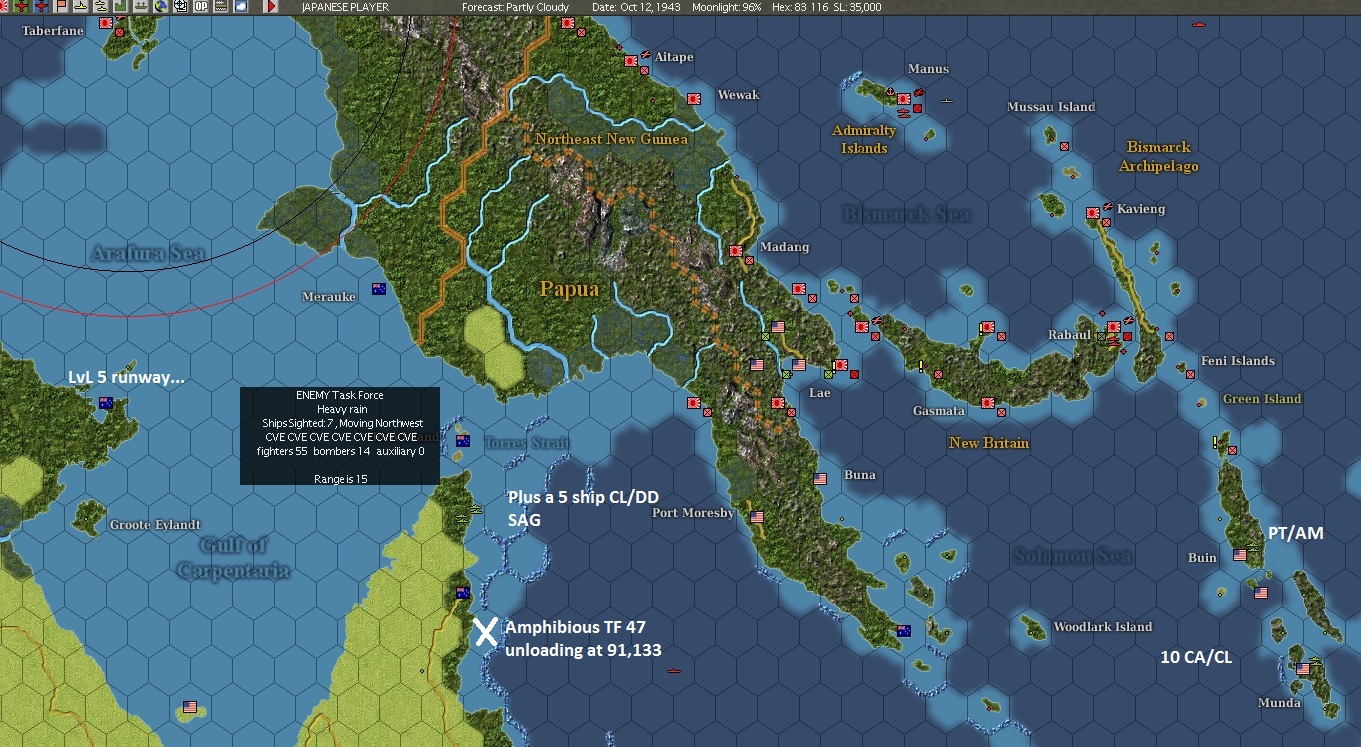The image size is (1361, 747).
Task: Select the Japanese base flag at Aitape
Action: (x=631, y=61)
